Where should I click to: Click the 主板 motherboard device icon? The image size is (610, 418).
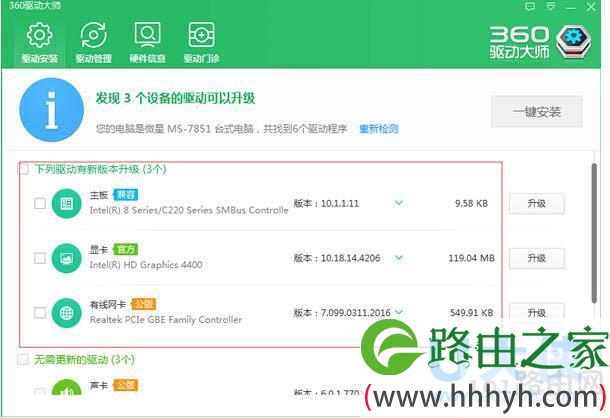click(x=66, y=204)
